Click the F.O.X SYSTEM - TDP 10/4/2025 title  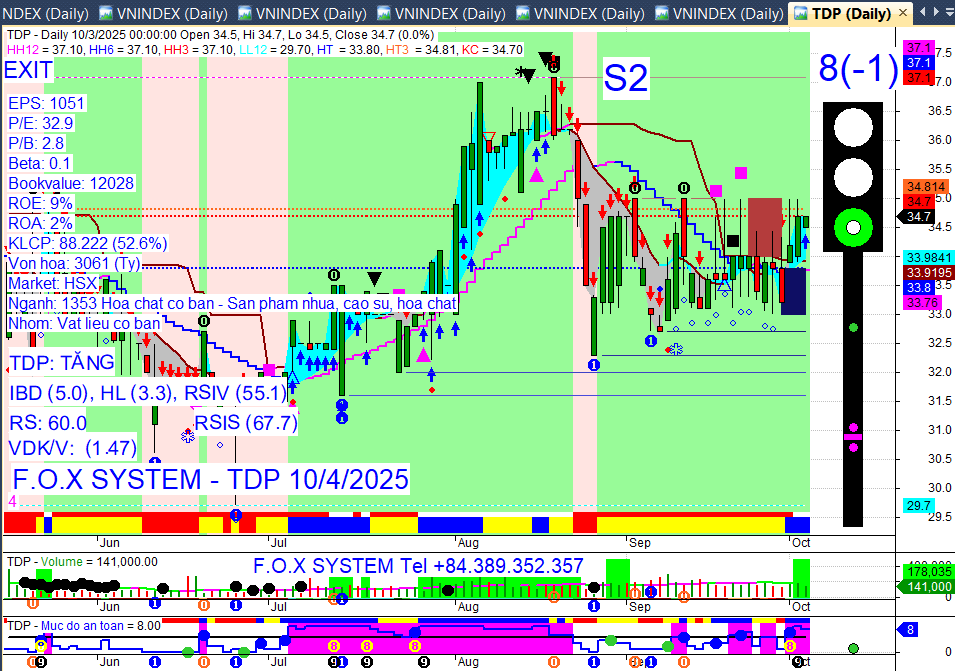pos(210,480)
